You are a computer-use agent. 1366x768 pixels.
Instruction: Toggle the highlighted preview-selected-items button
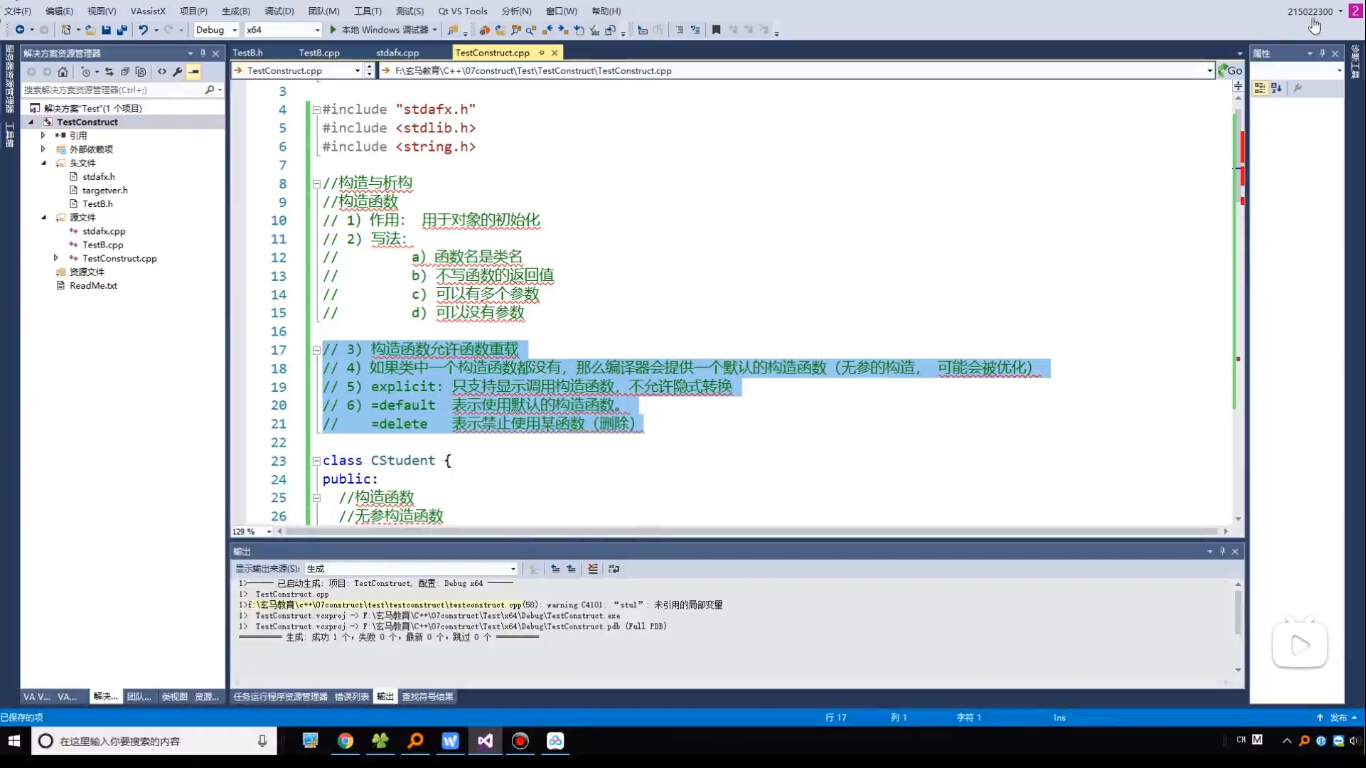(193, 72)
